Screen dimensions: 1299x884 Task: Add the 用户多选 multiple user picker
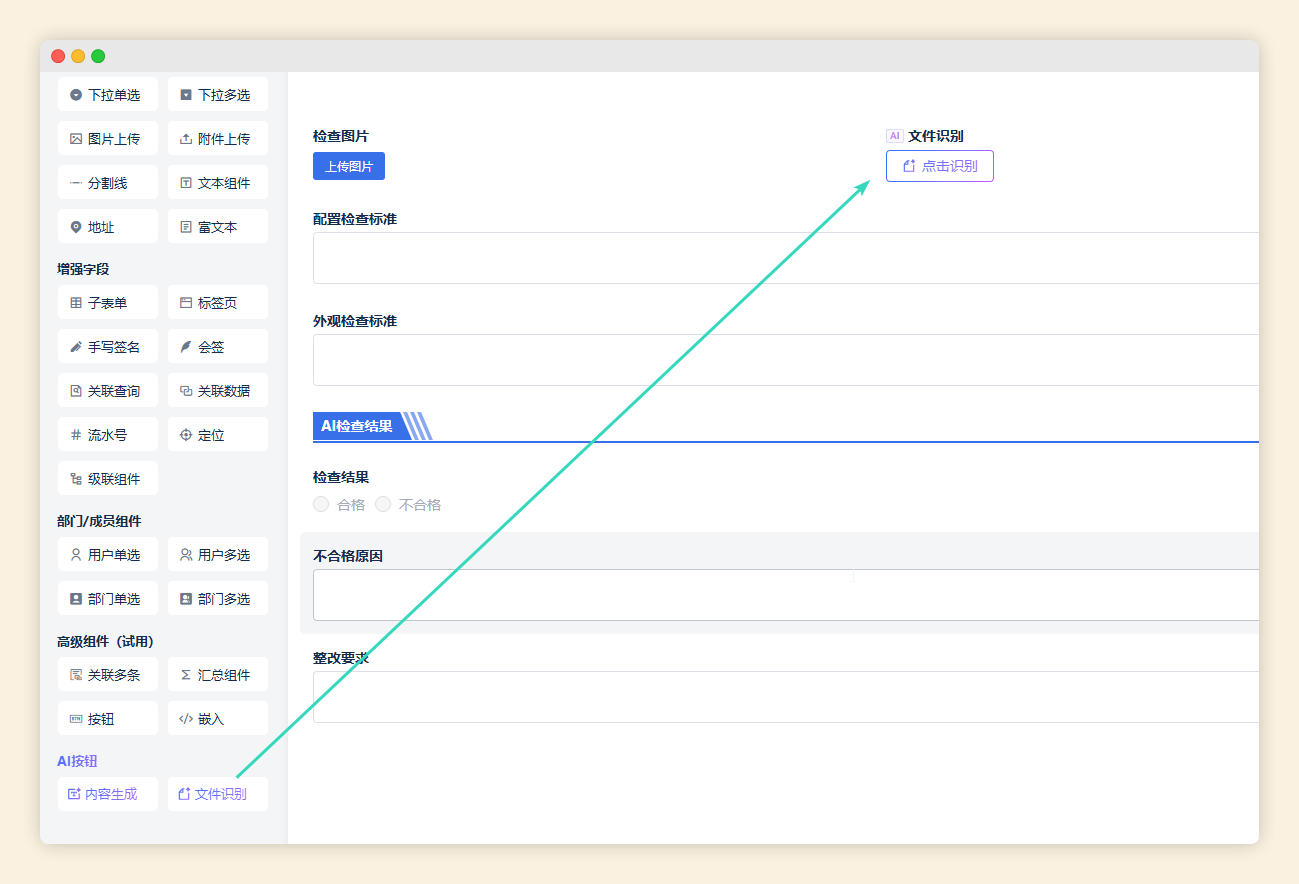[x=218, y=555]
